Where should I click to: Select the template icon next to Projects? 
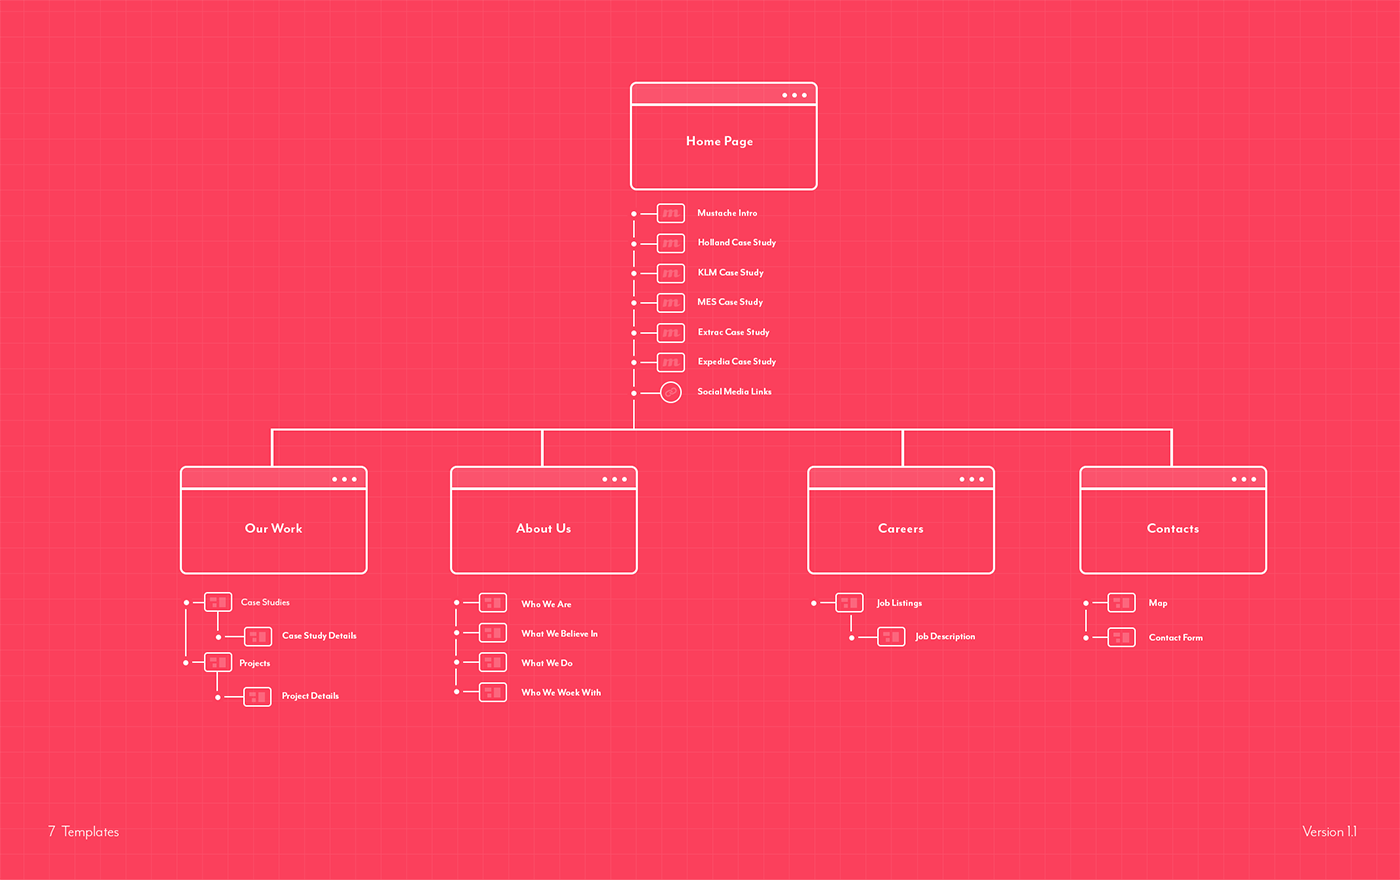pos(218,662)
